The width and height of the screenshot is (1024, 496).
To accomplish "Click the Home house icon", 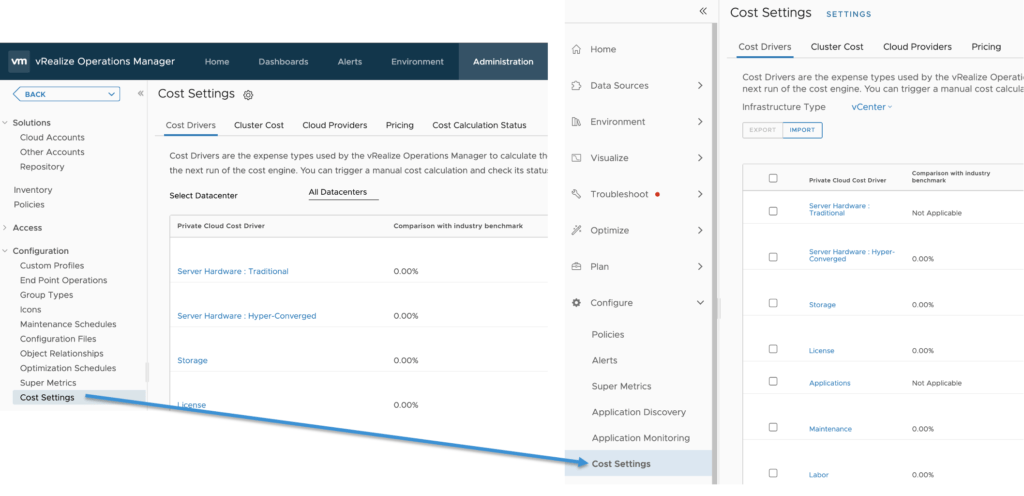I will (576, 49).
